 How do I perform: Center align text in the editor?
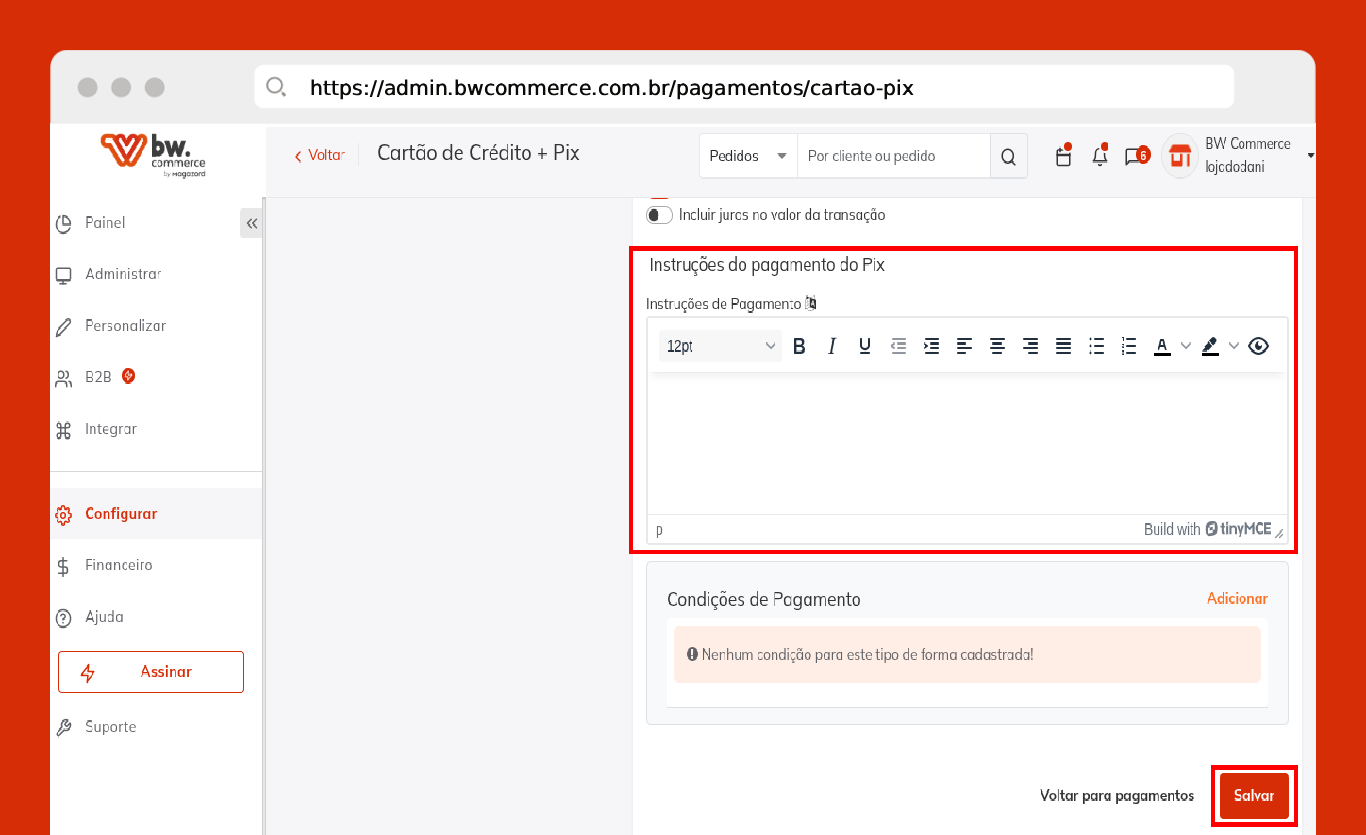click(x=997, y=346)
